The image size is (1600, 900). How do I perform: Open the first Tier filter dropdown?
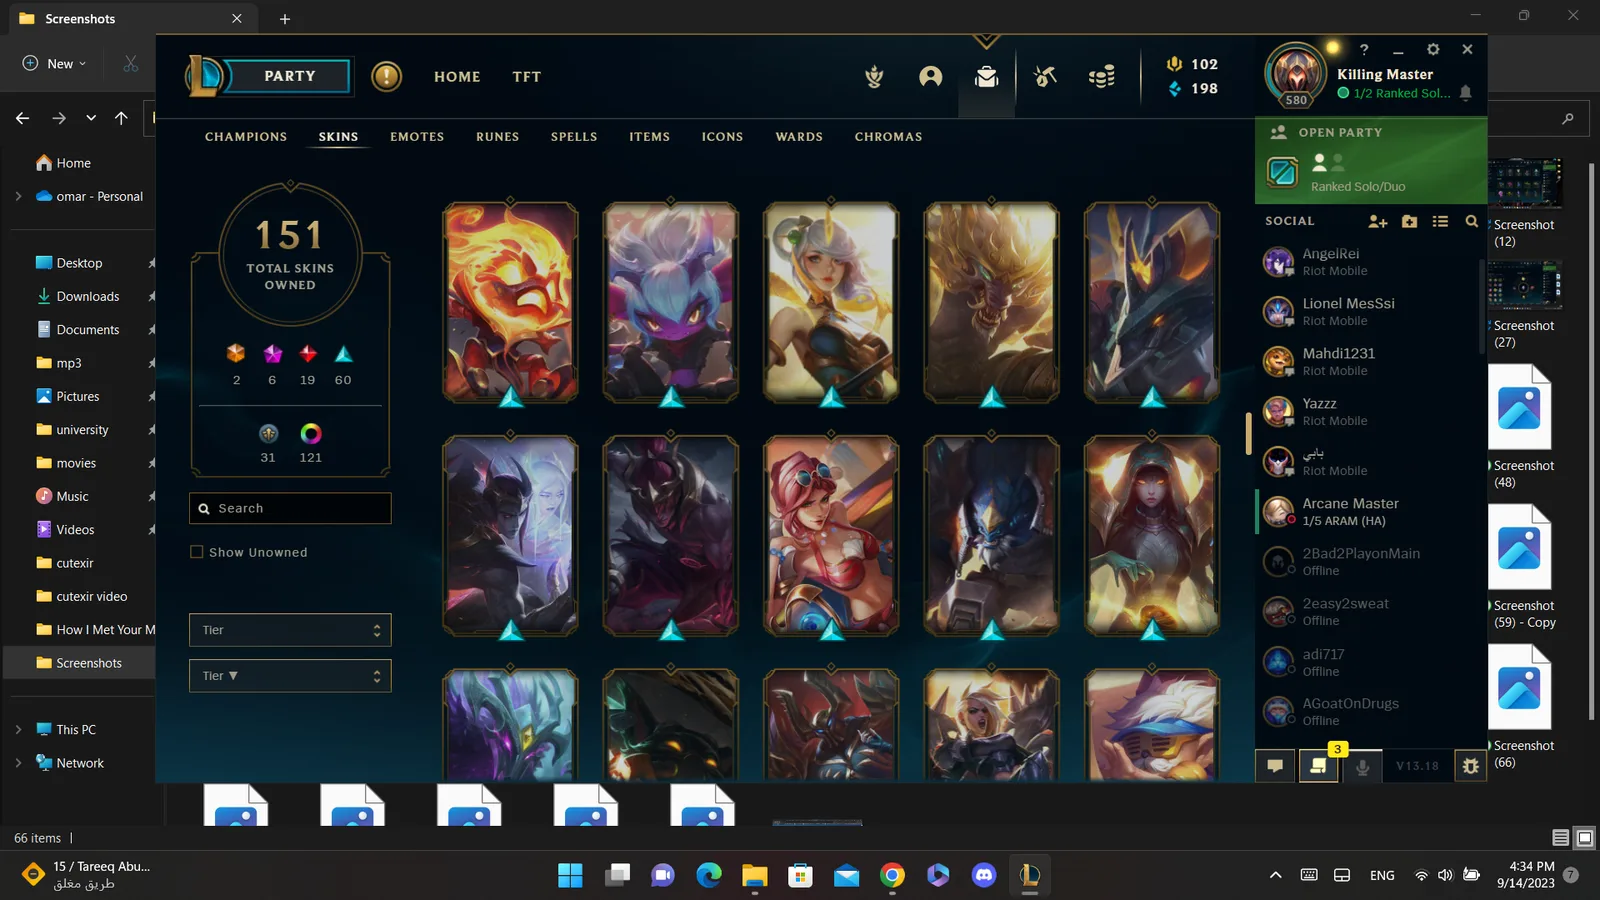coord(290,630)
